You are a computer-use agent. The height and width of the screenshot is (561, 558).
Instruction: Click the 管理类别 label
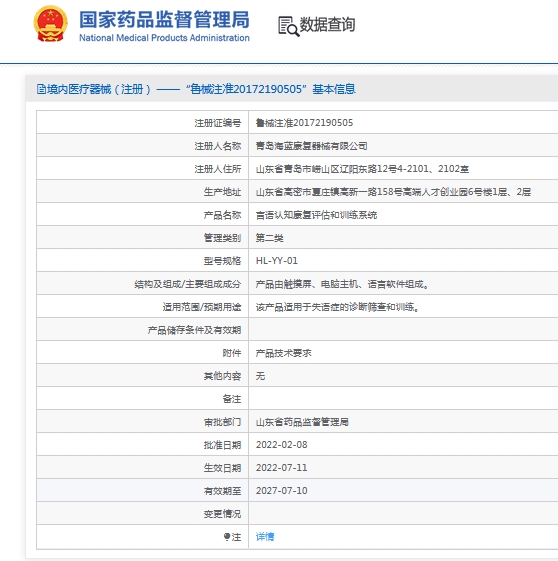(222, 238)
